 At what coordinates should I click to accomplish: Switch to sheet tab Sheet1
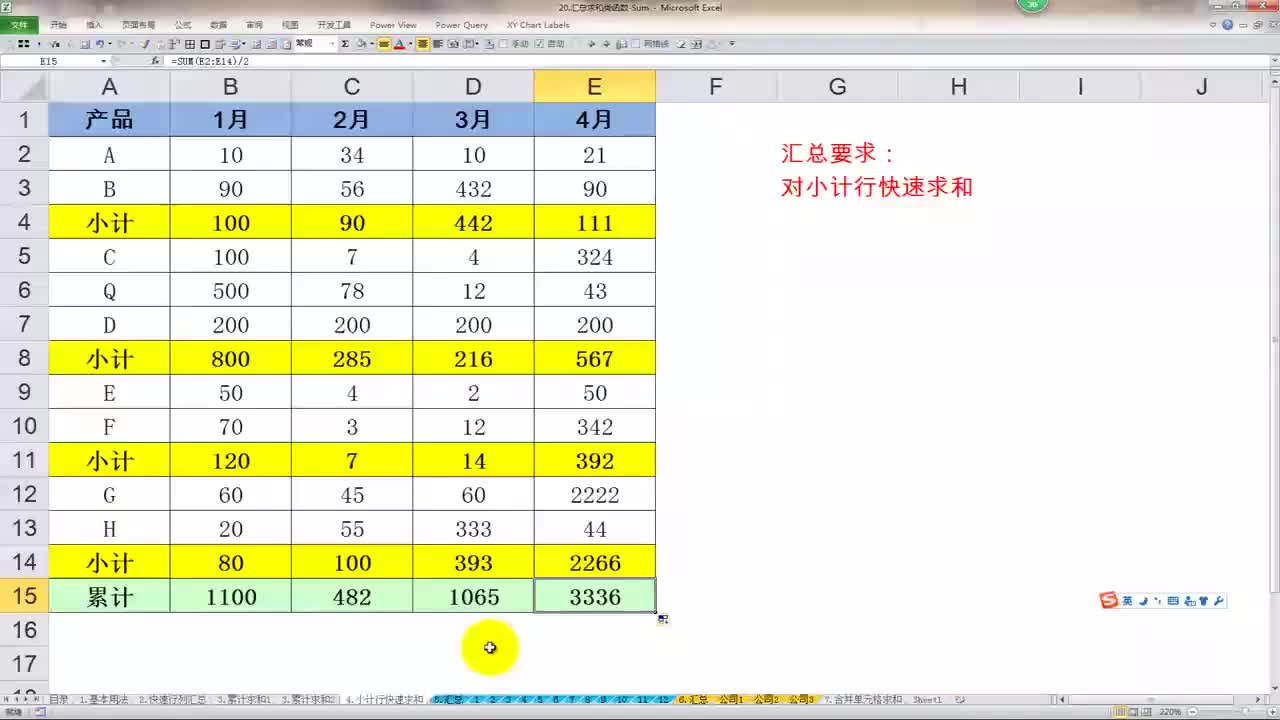coord(927,700)
